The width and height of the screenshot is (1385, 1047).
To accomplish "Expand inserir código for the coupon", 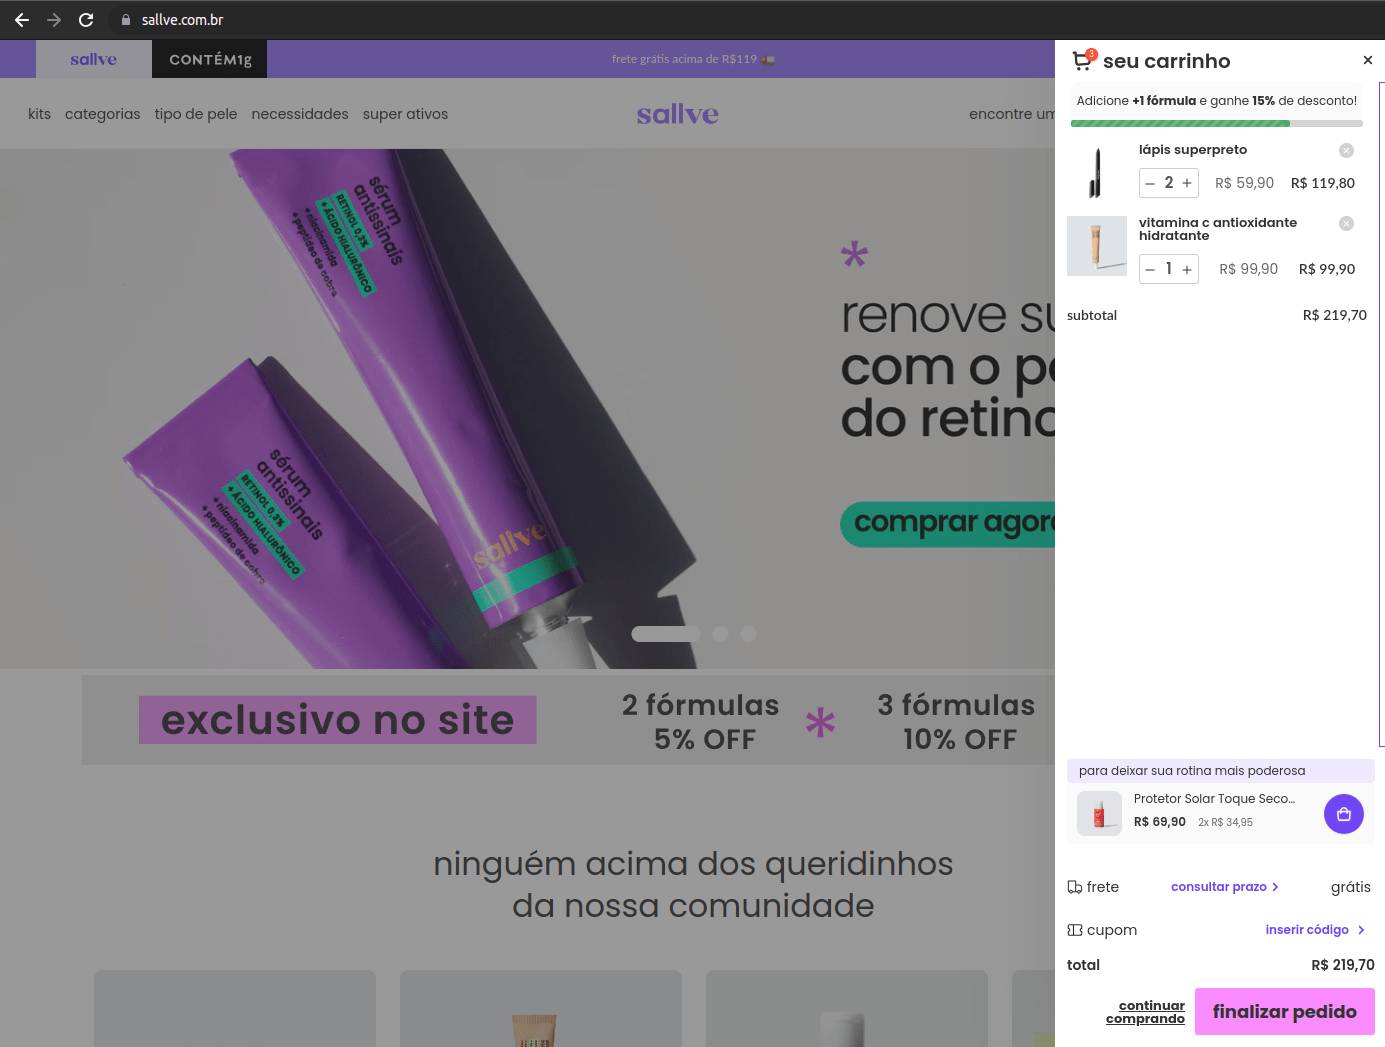I will 1315,930.
